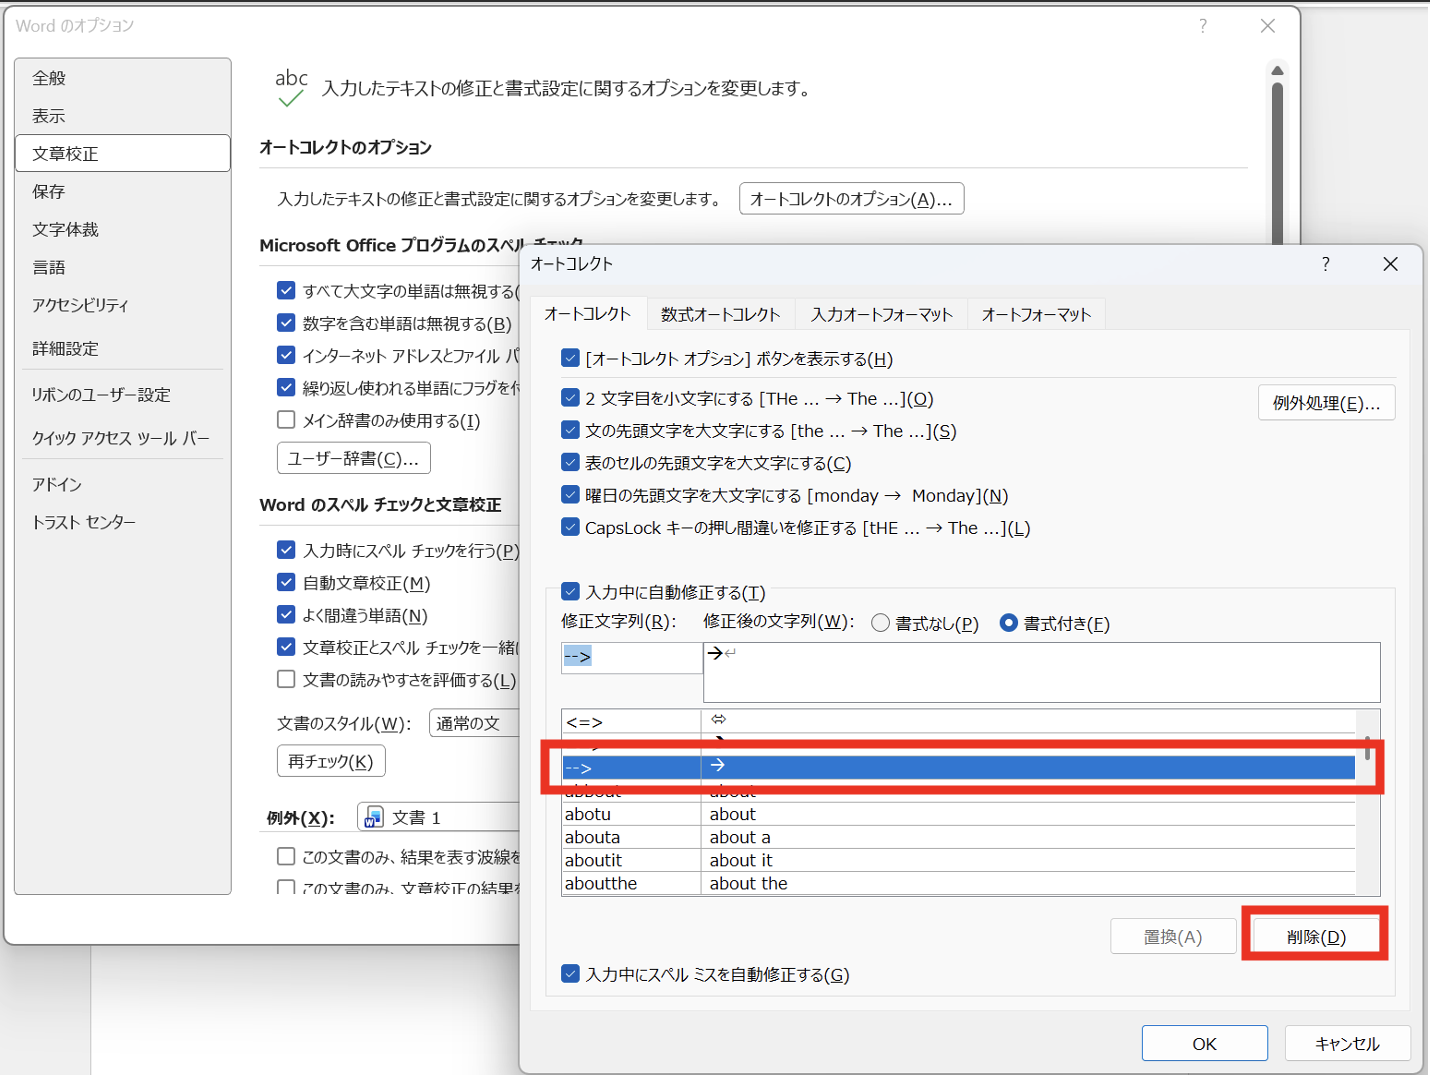The width and height of the screenshot is (1430, 1080).
Task: Open ユーザー辞書(C)... dialog
Action: click(x=353, y=458)
